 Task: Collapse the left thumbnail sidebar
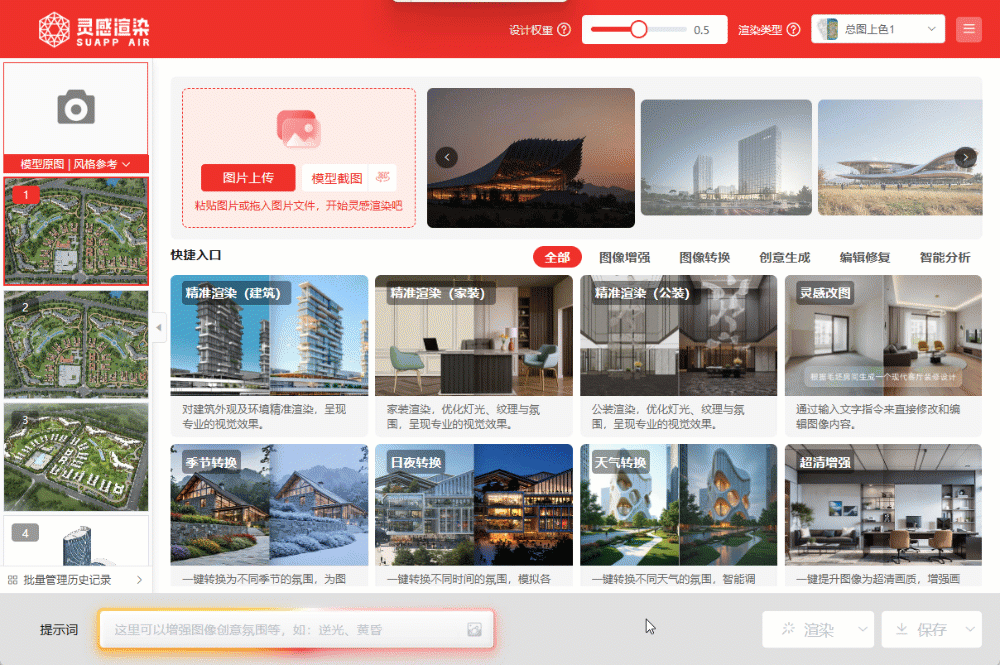(x=158, y=328)
